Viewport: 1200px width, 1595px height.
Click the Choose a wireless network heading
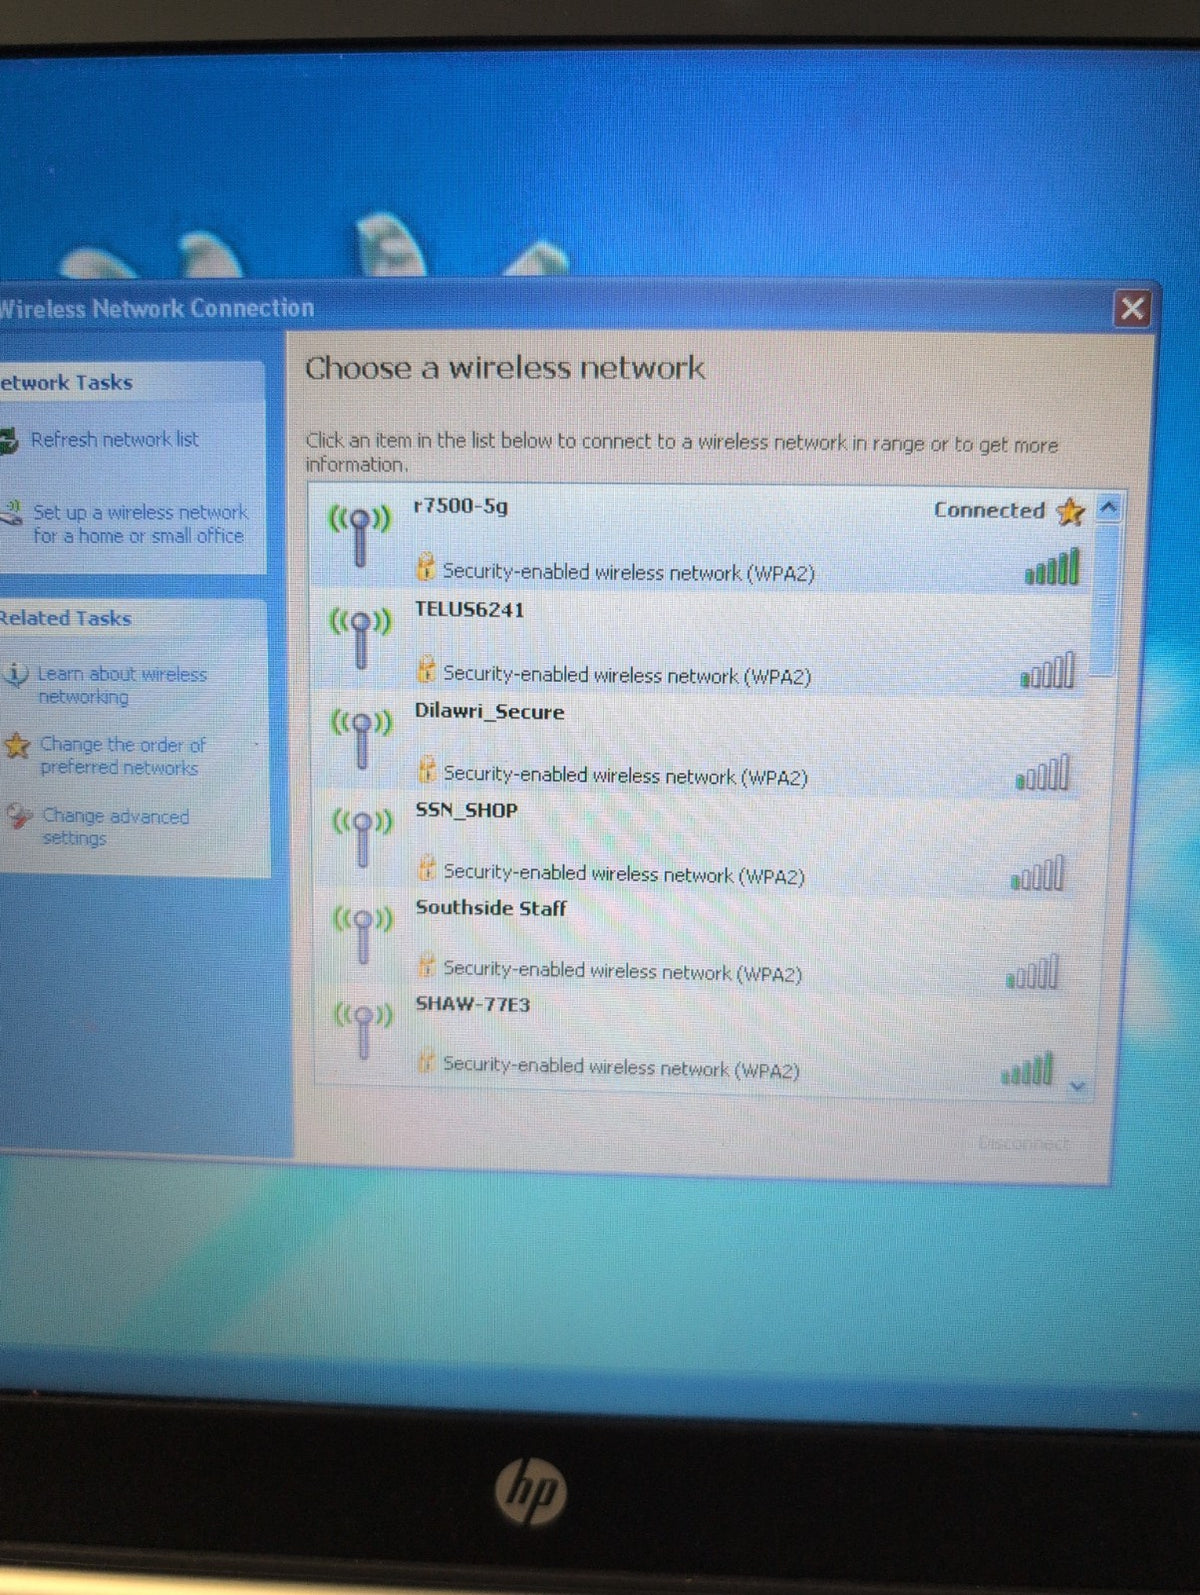point(505,368)
